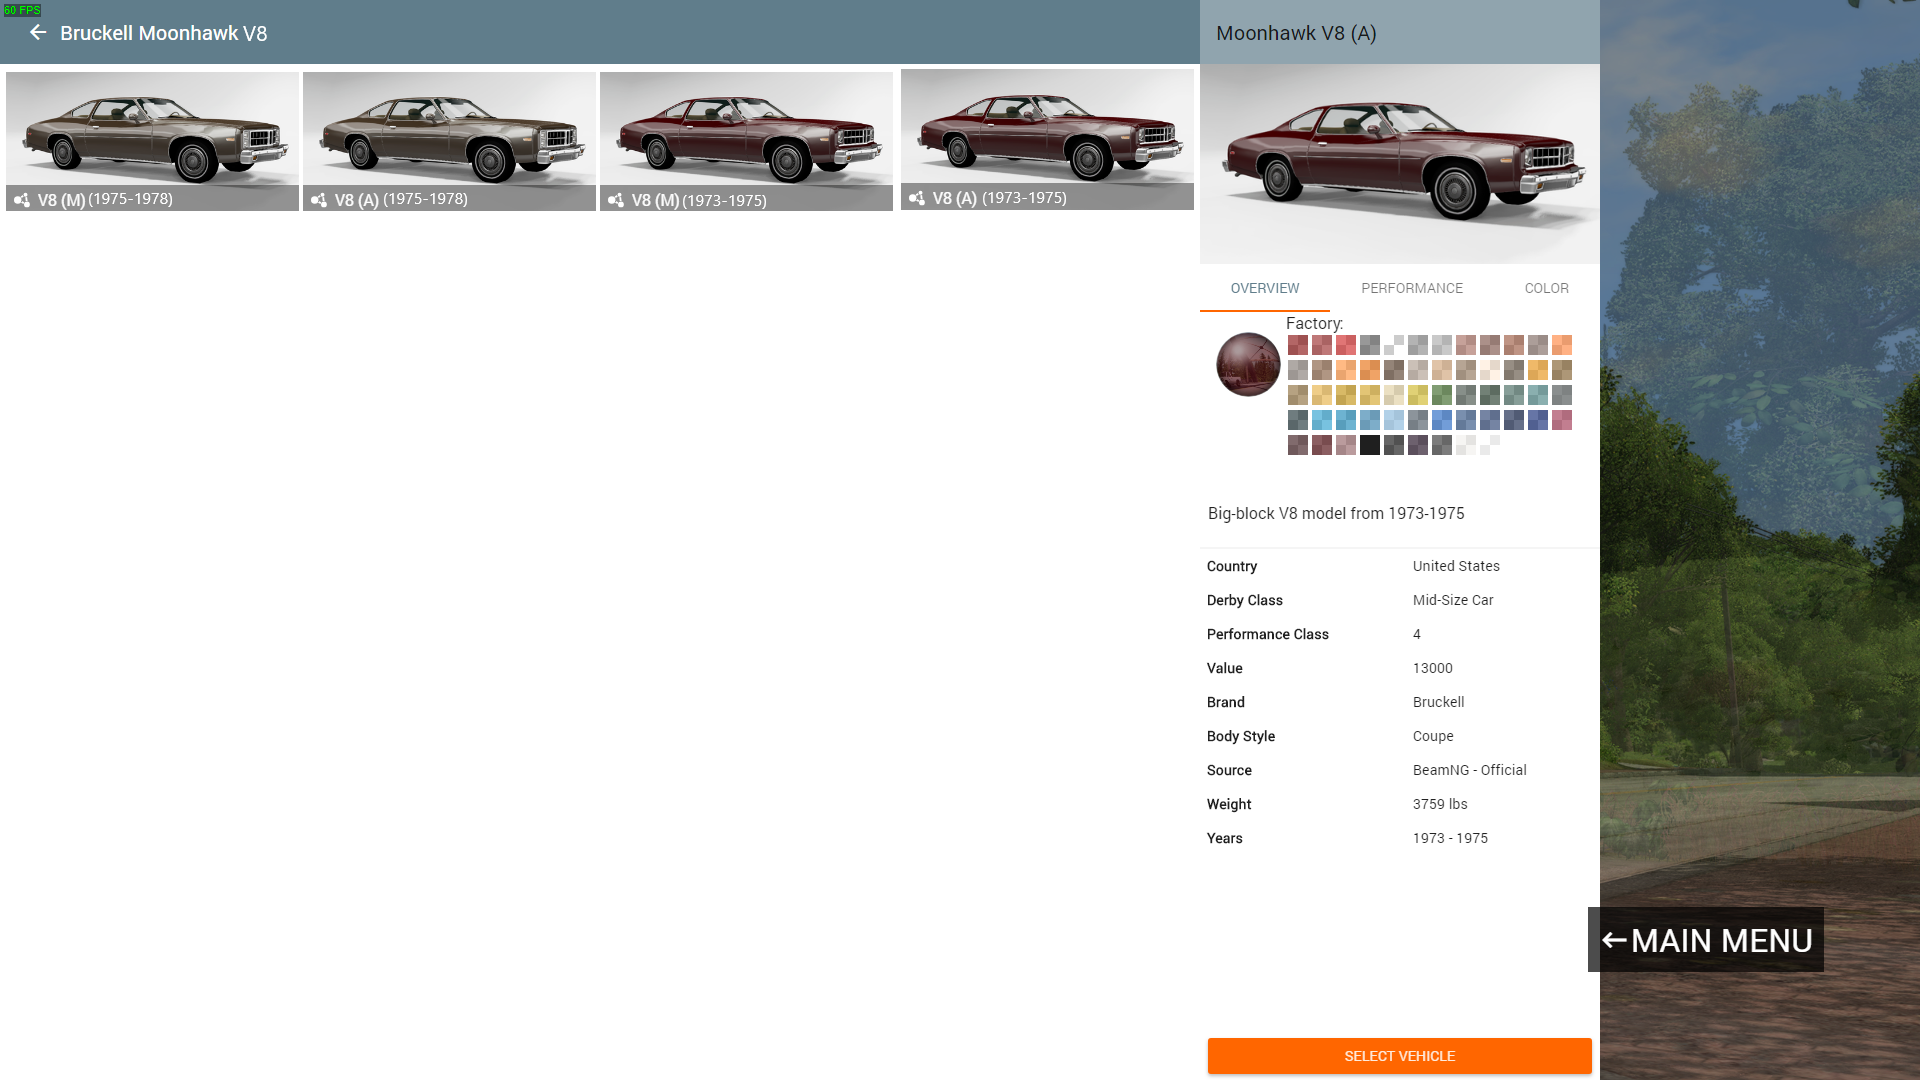
Task: Go back using the arrow beside Bruckell Moonhawk V8
Action: pyautogui.click(x=38, y=33)
